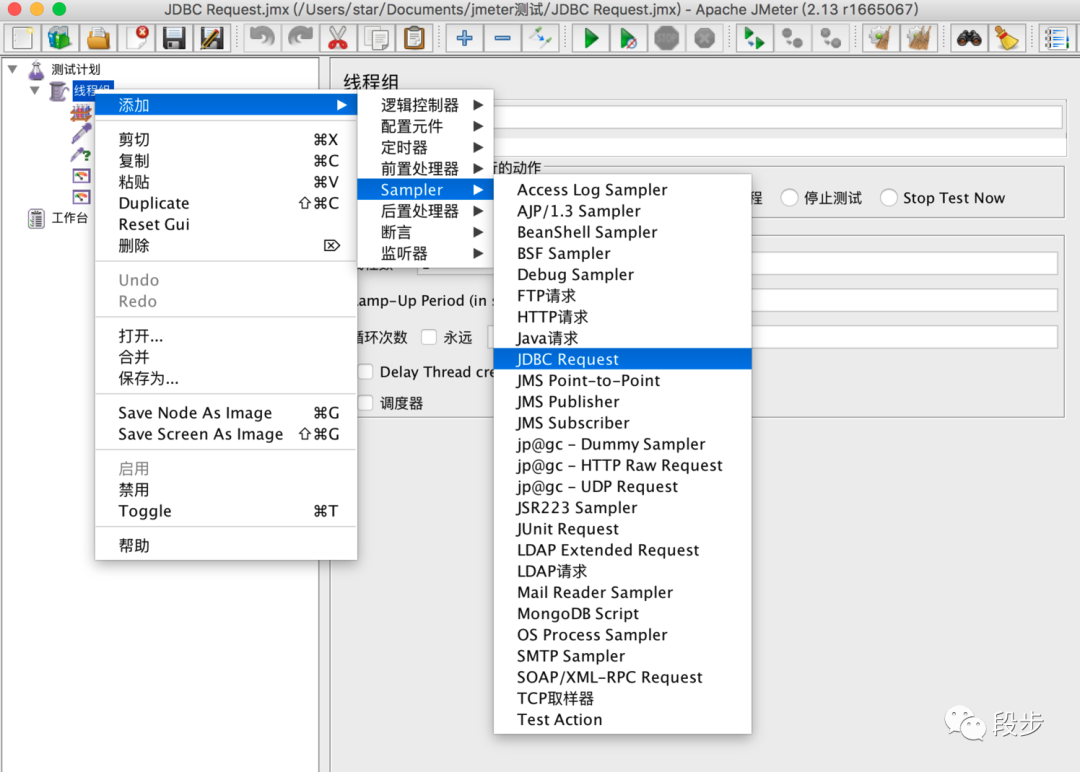Expand the 逻辑控制器 submenu

pyautogui.click(x=426, y=105)
